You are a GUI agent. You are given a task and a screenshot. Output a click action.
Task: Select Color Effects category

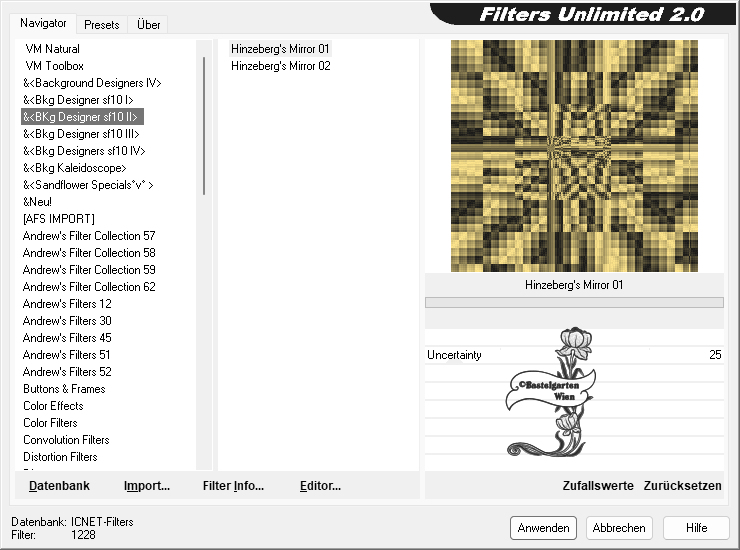(x=53, y=406)
